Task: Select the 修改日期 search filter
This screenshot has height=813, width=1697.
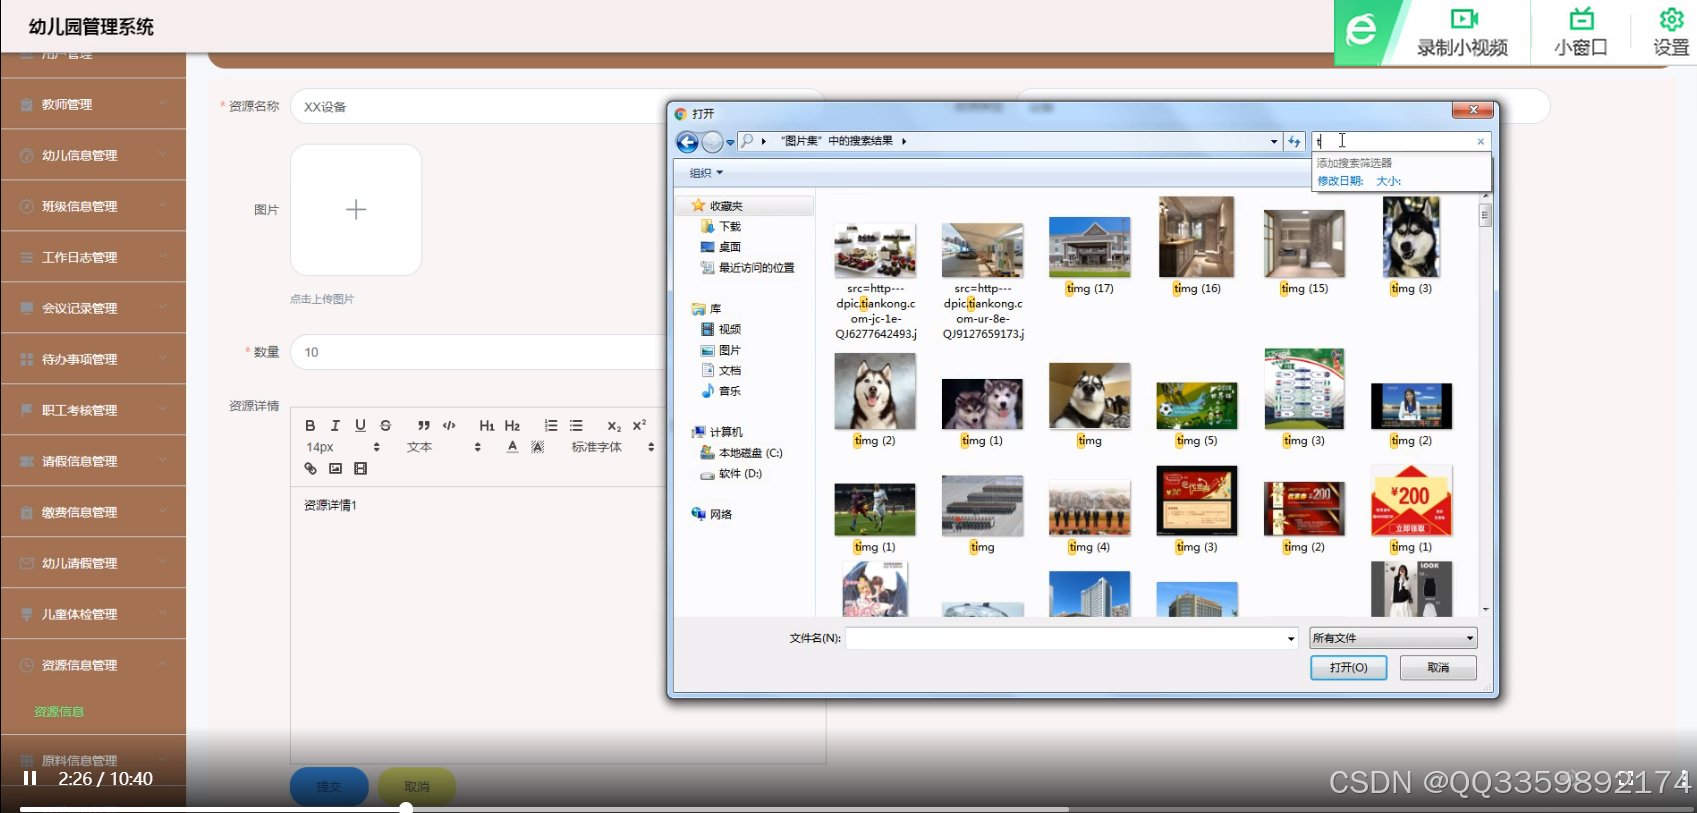Action: coord(1340,181)
